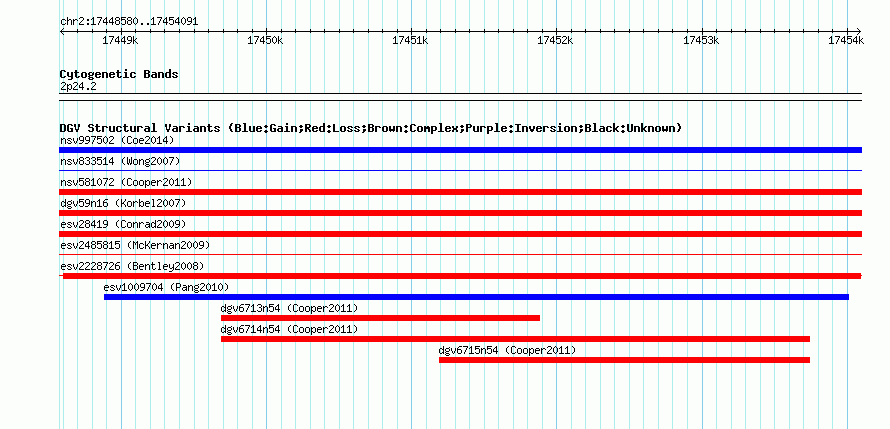Image resolution: width=890 pixels, height=429 pixels.
Task: Select the red nsv581072 loss bar
Action: 460,192
